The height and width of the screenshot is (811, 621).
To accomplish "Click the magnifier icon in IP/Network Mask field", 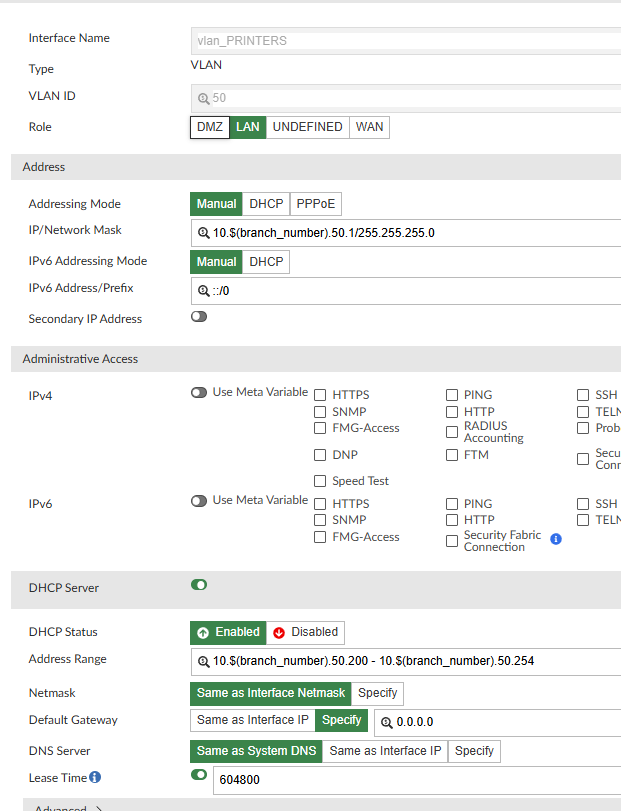I will pos(204,233).
